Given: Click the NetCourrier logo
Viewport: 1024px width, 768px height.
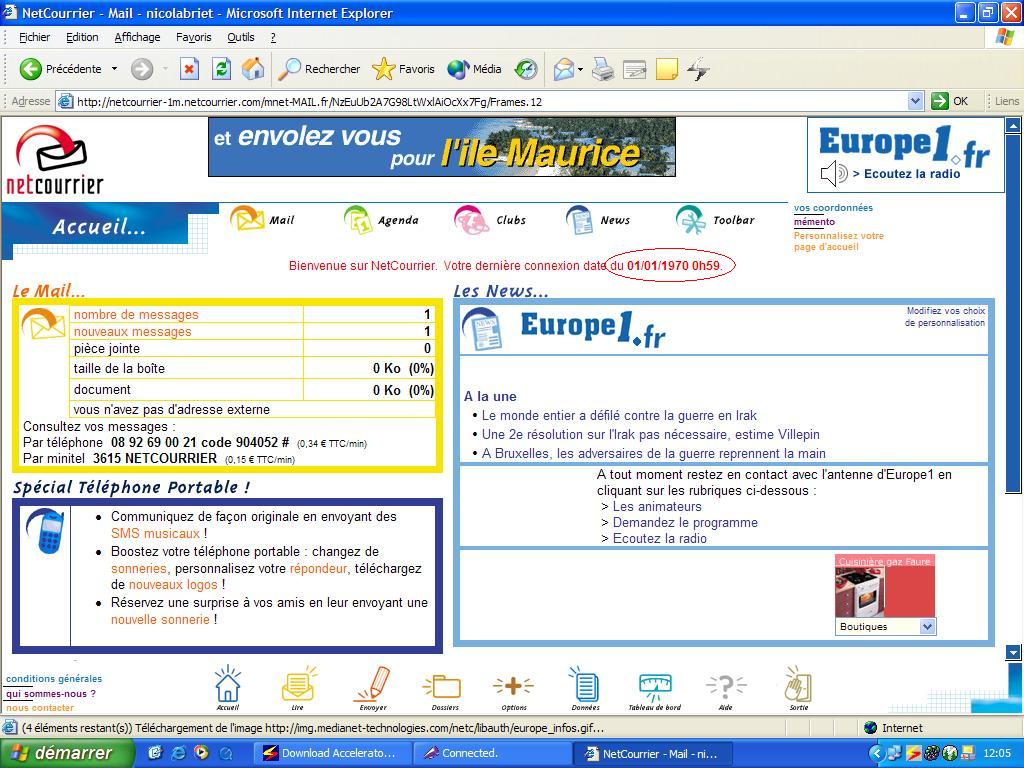Looking at the screenshot, I should [54, 160].
